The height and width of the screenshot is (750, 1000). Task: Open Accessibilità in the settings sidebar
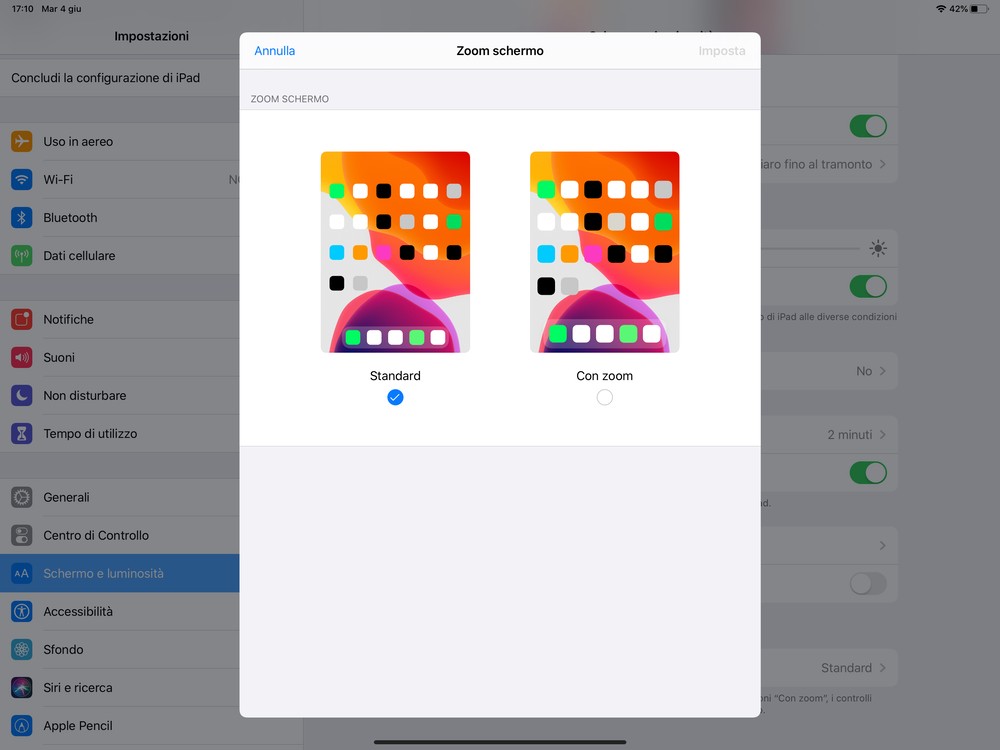[x=78, y=612]
